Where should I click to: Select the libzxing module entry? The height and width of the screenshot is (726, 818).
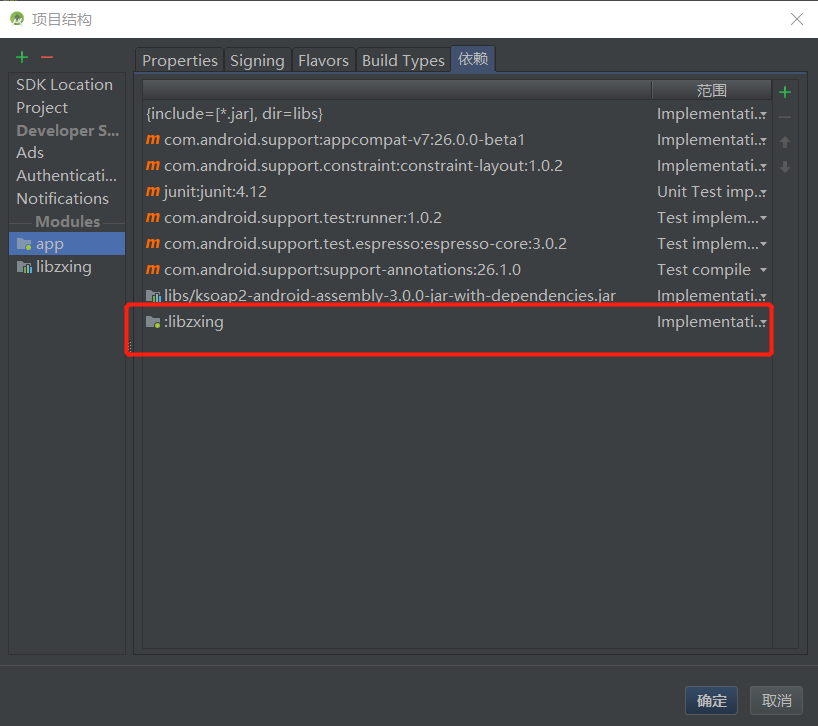click(67, 267)
